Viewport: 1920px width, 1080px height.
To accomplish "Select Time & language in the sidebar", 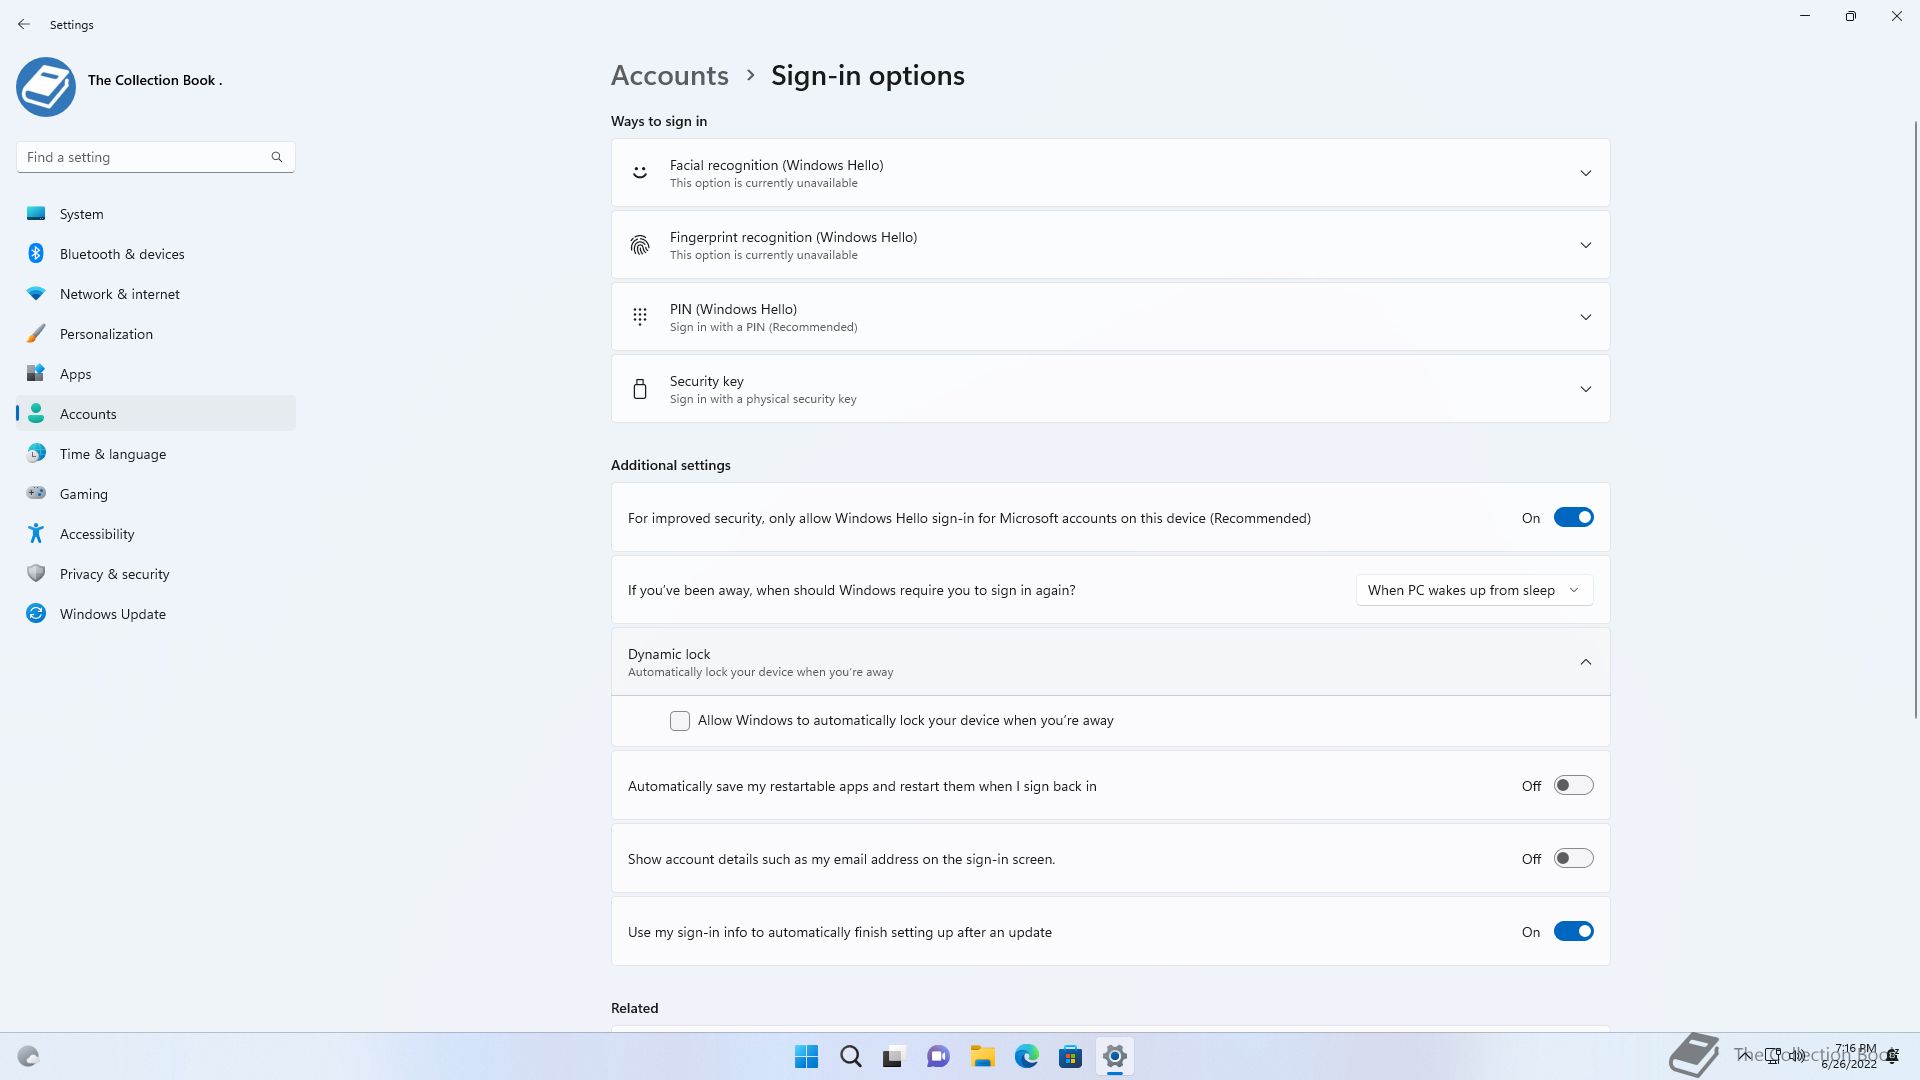I will click(x=113, y=454).
